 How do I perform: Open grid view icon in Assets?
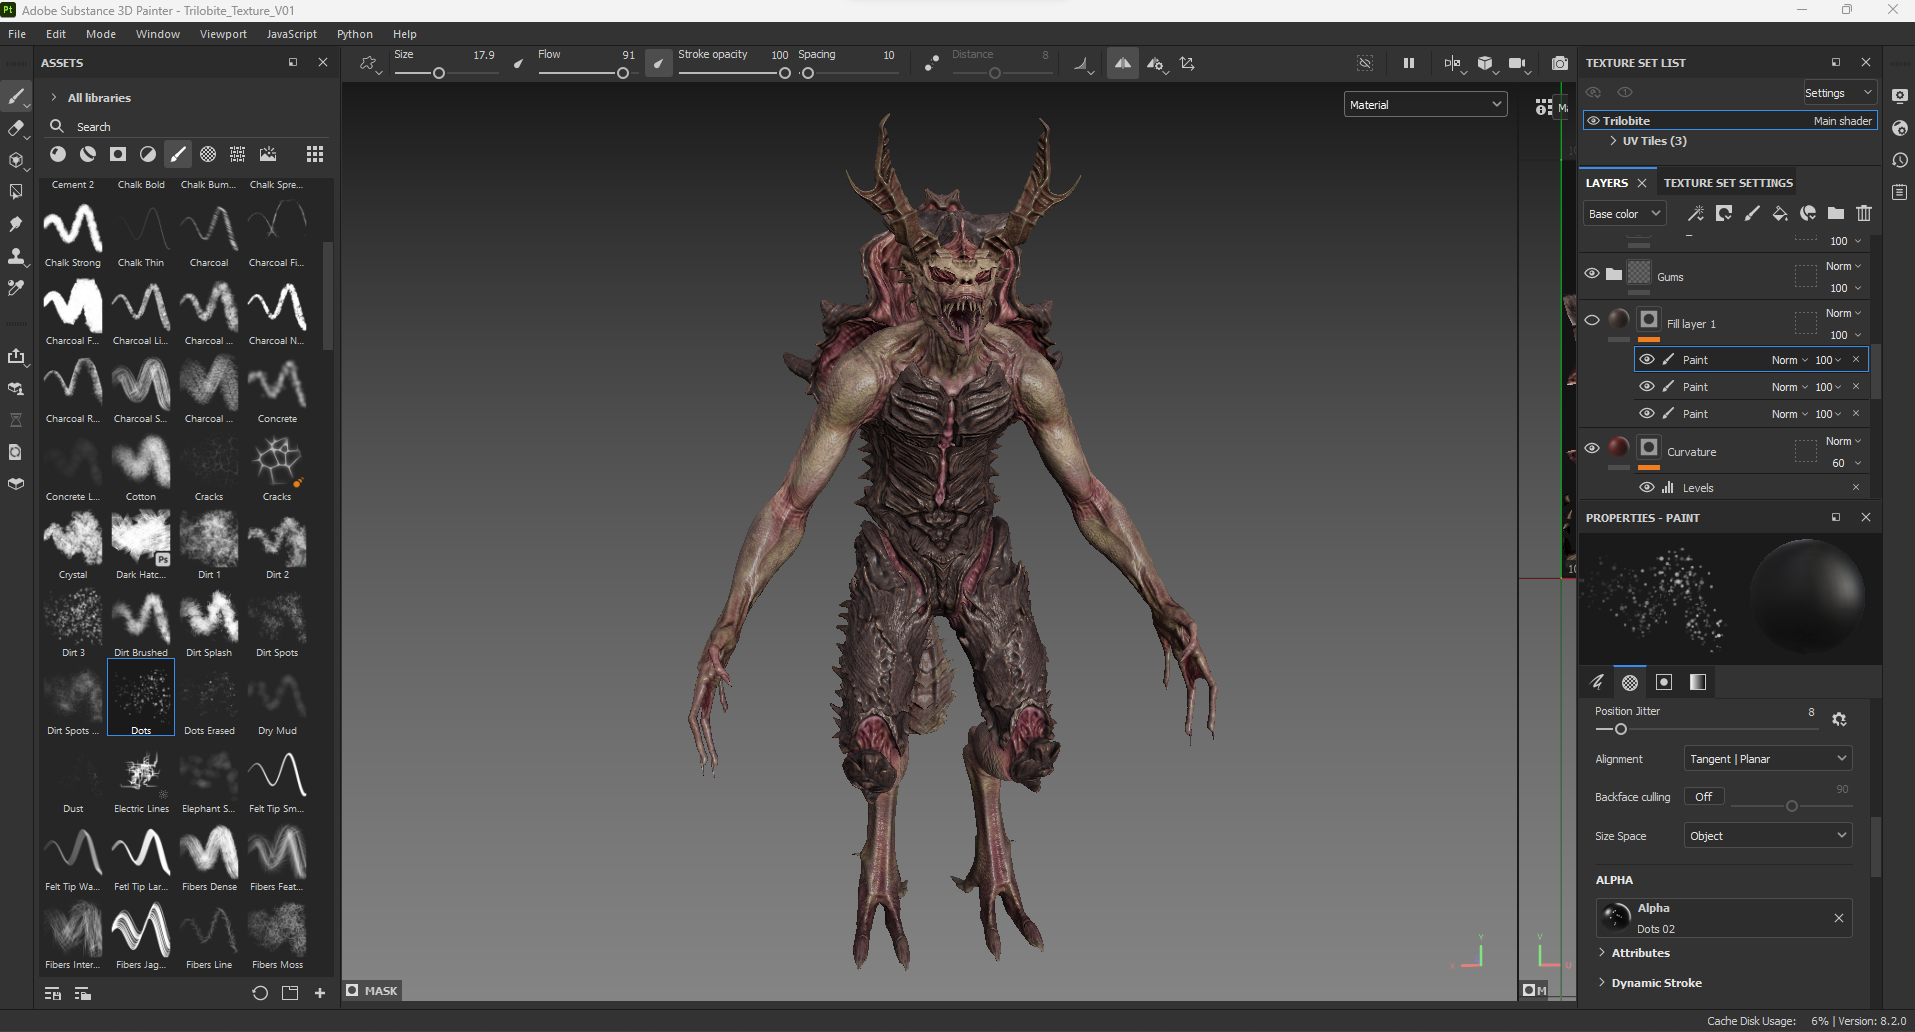(315, 154)
